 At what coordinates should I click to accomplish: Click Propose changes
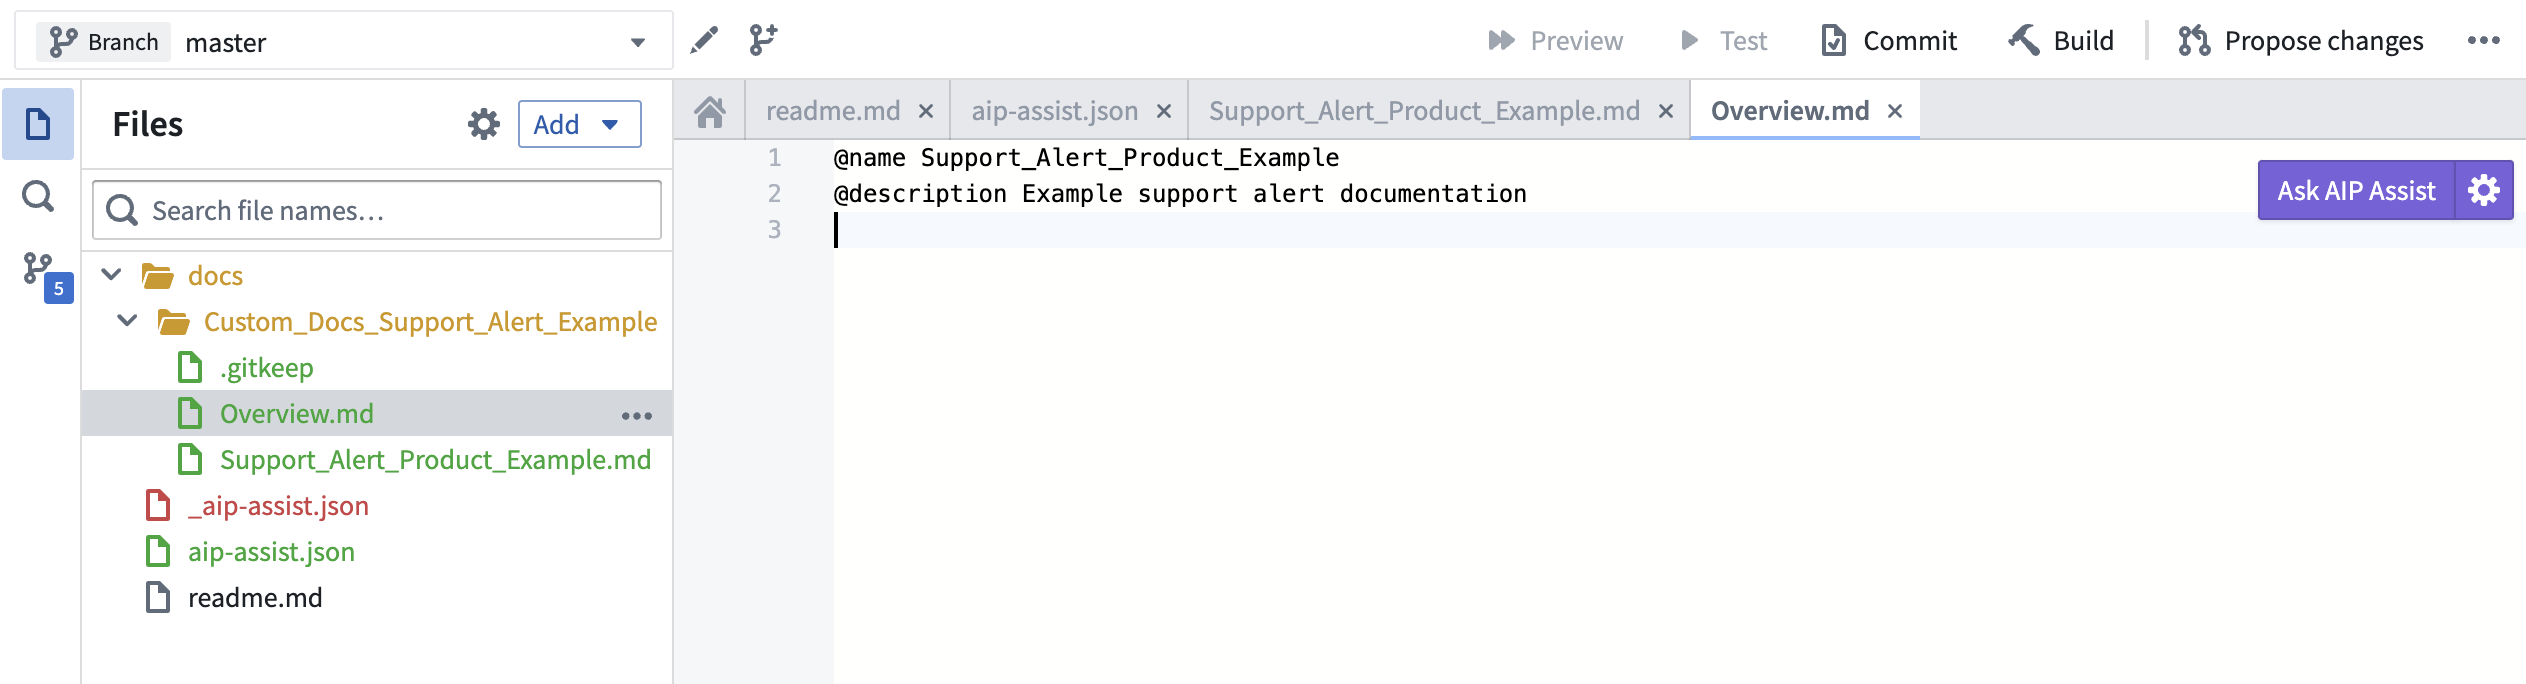2300,41
